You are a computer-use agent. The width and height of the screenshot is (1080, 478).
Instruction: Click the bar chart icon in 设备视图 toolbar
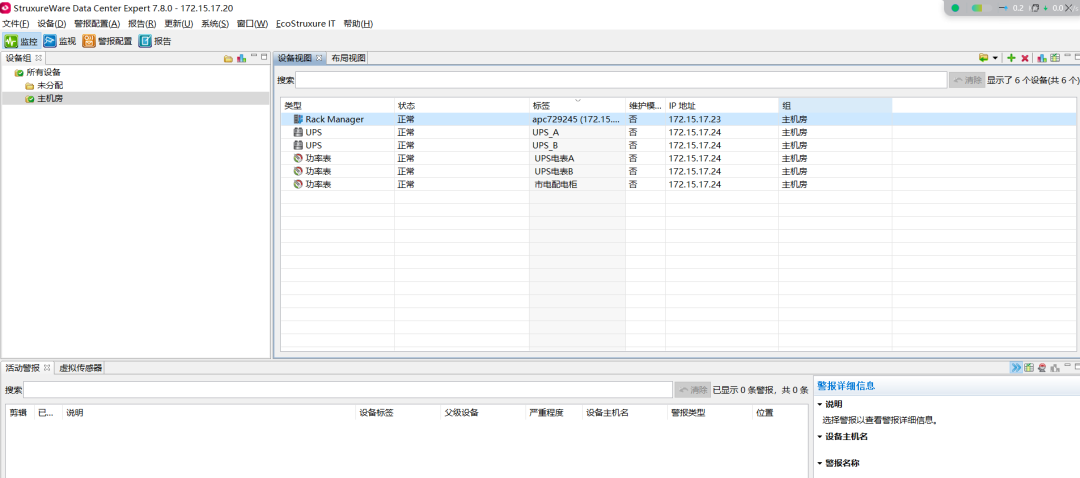pyautogui.click(x=1042, y=59)
